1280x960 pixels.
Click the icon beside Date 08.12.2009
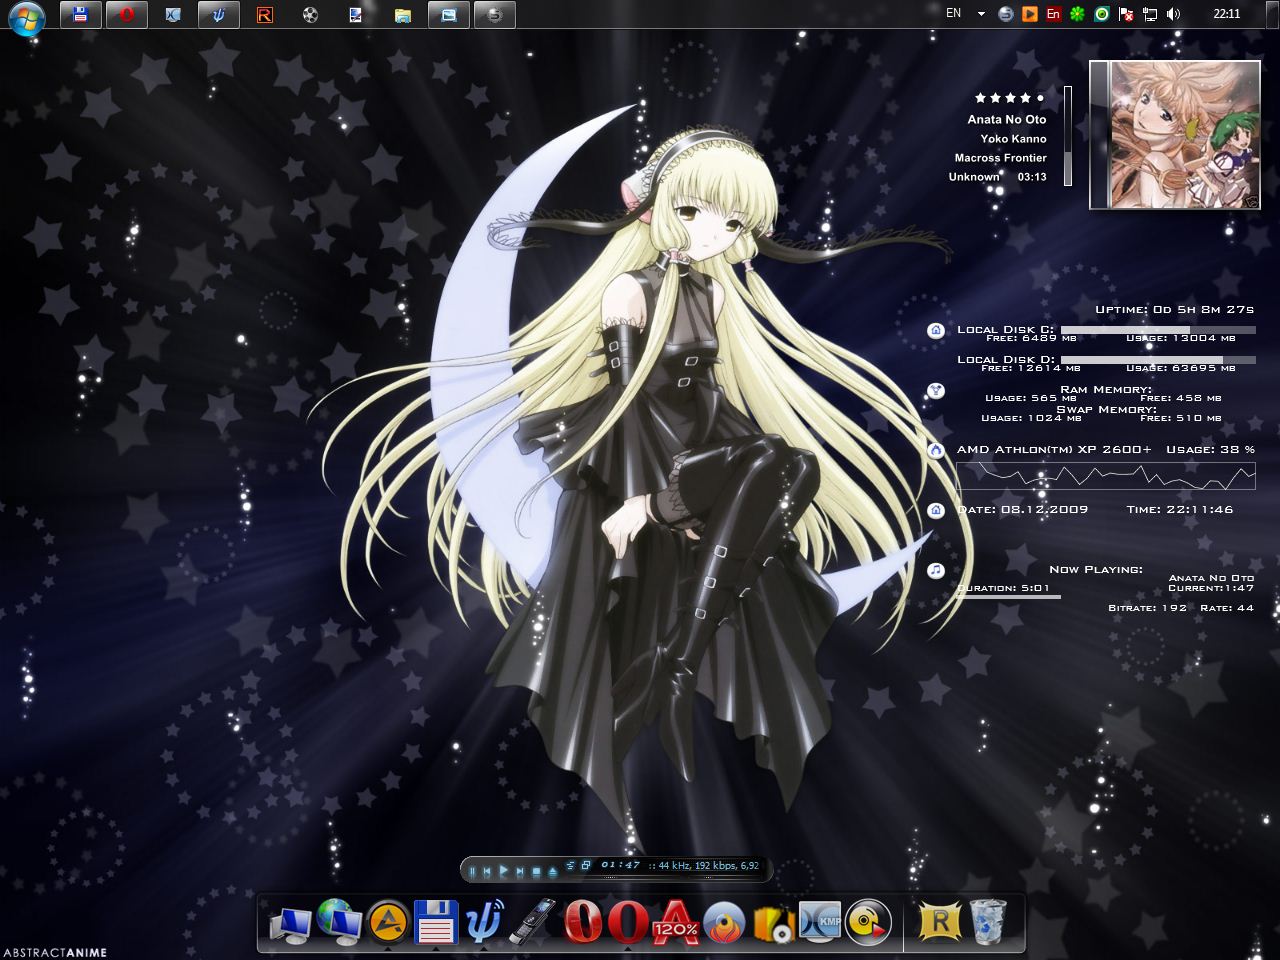[936, 510]
